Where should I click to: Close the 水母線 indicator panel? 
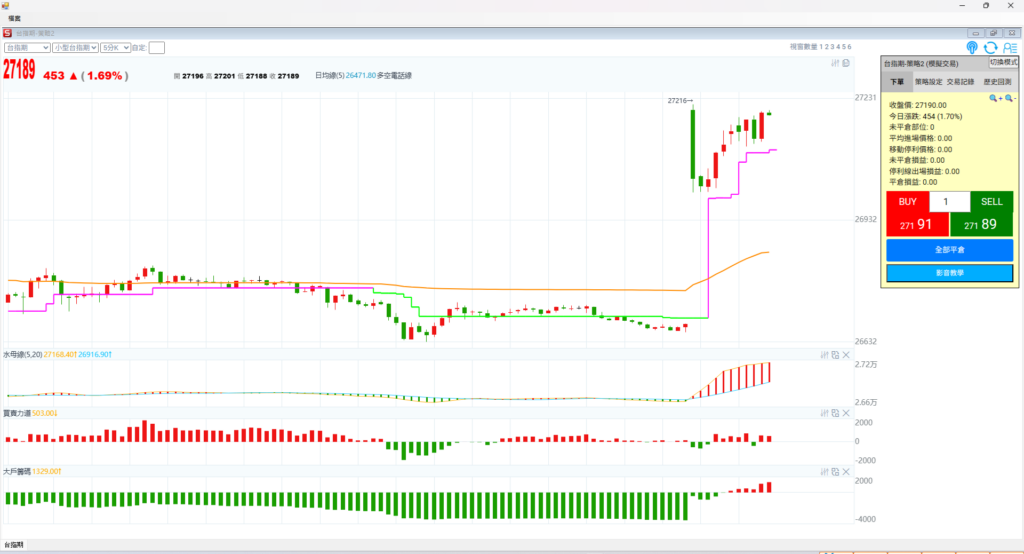846,355
